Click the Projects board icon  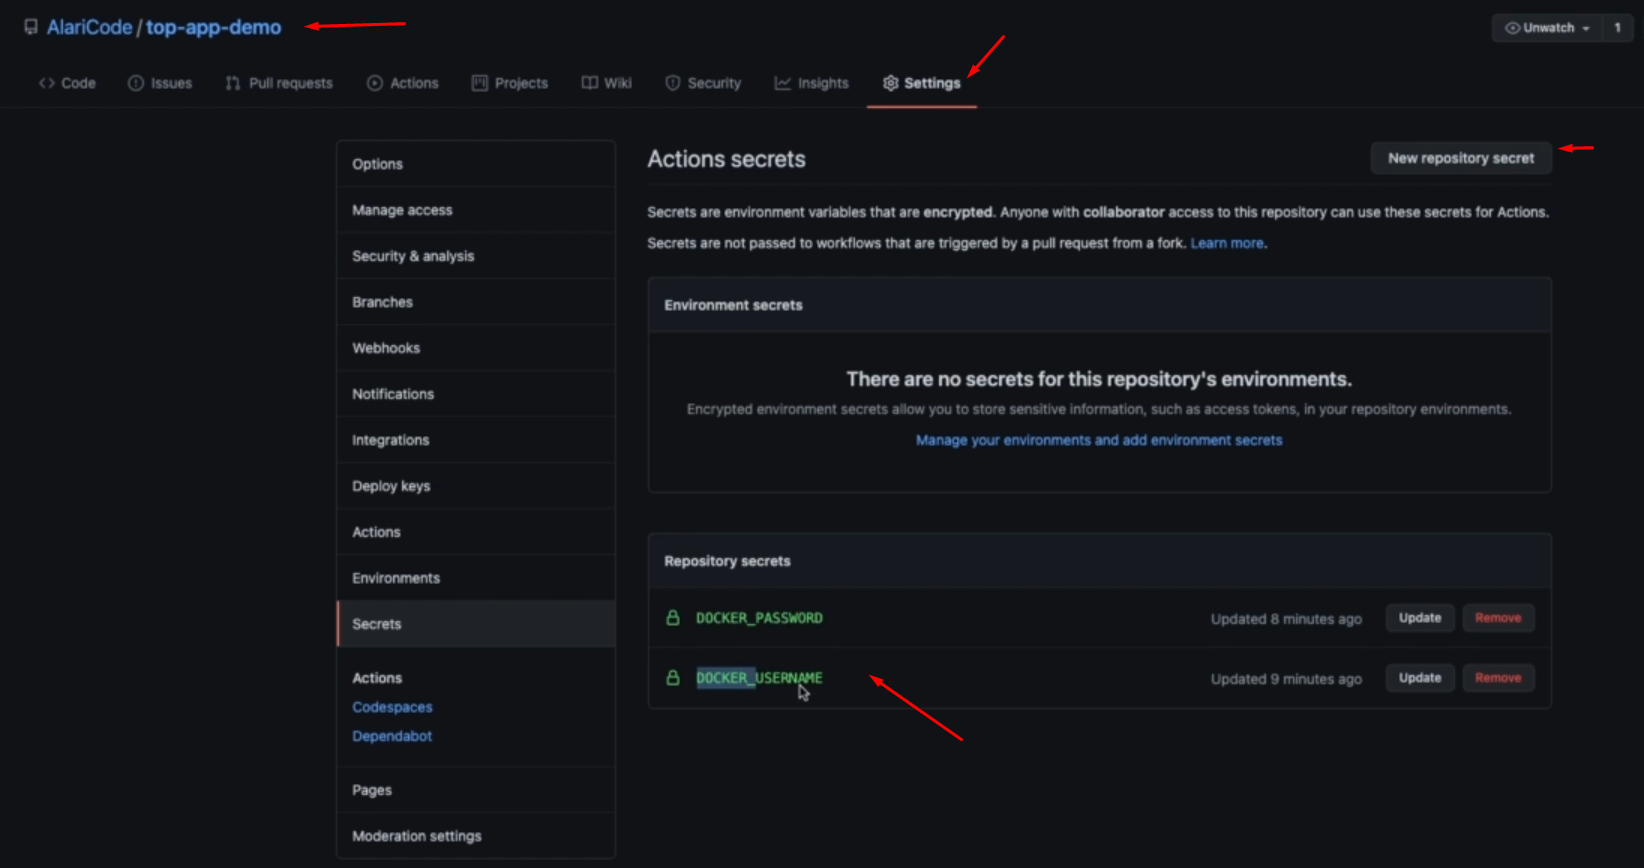click(x=480, y=83)
